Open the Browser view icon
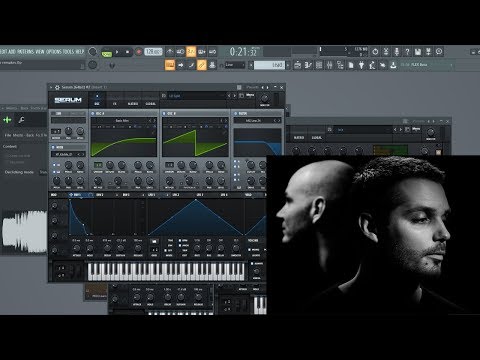The image size is (480, 360). tap(340, 65)
